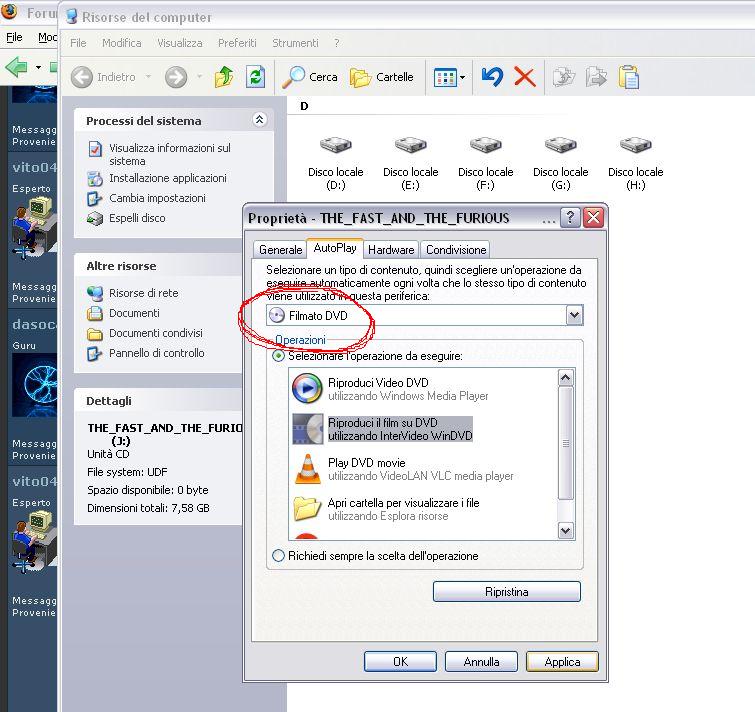Click the Annulla button
The width and height of the screenshot is (755, 712).
pos(481,661)
